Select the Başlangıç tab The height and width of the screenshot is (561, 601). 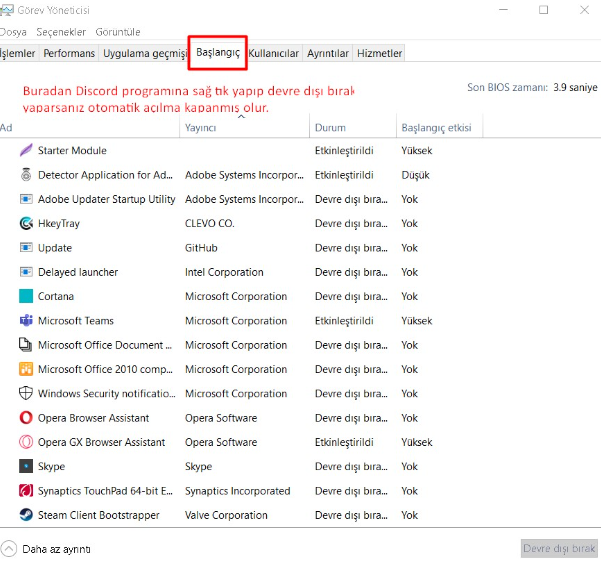pyautogui.click(x=218, y=52)
